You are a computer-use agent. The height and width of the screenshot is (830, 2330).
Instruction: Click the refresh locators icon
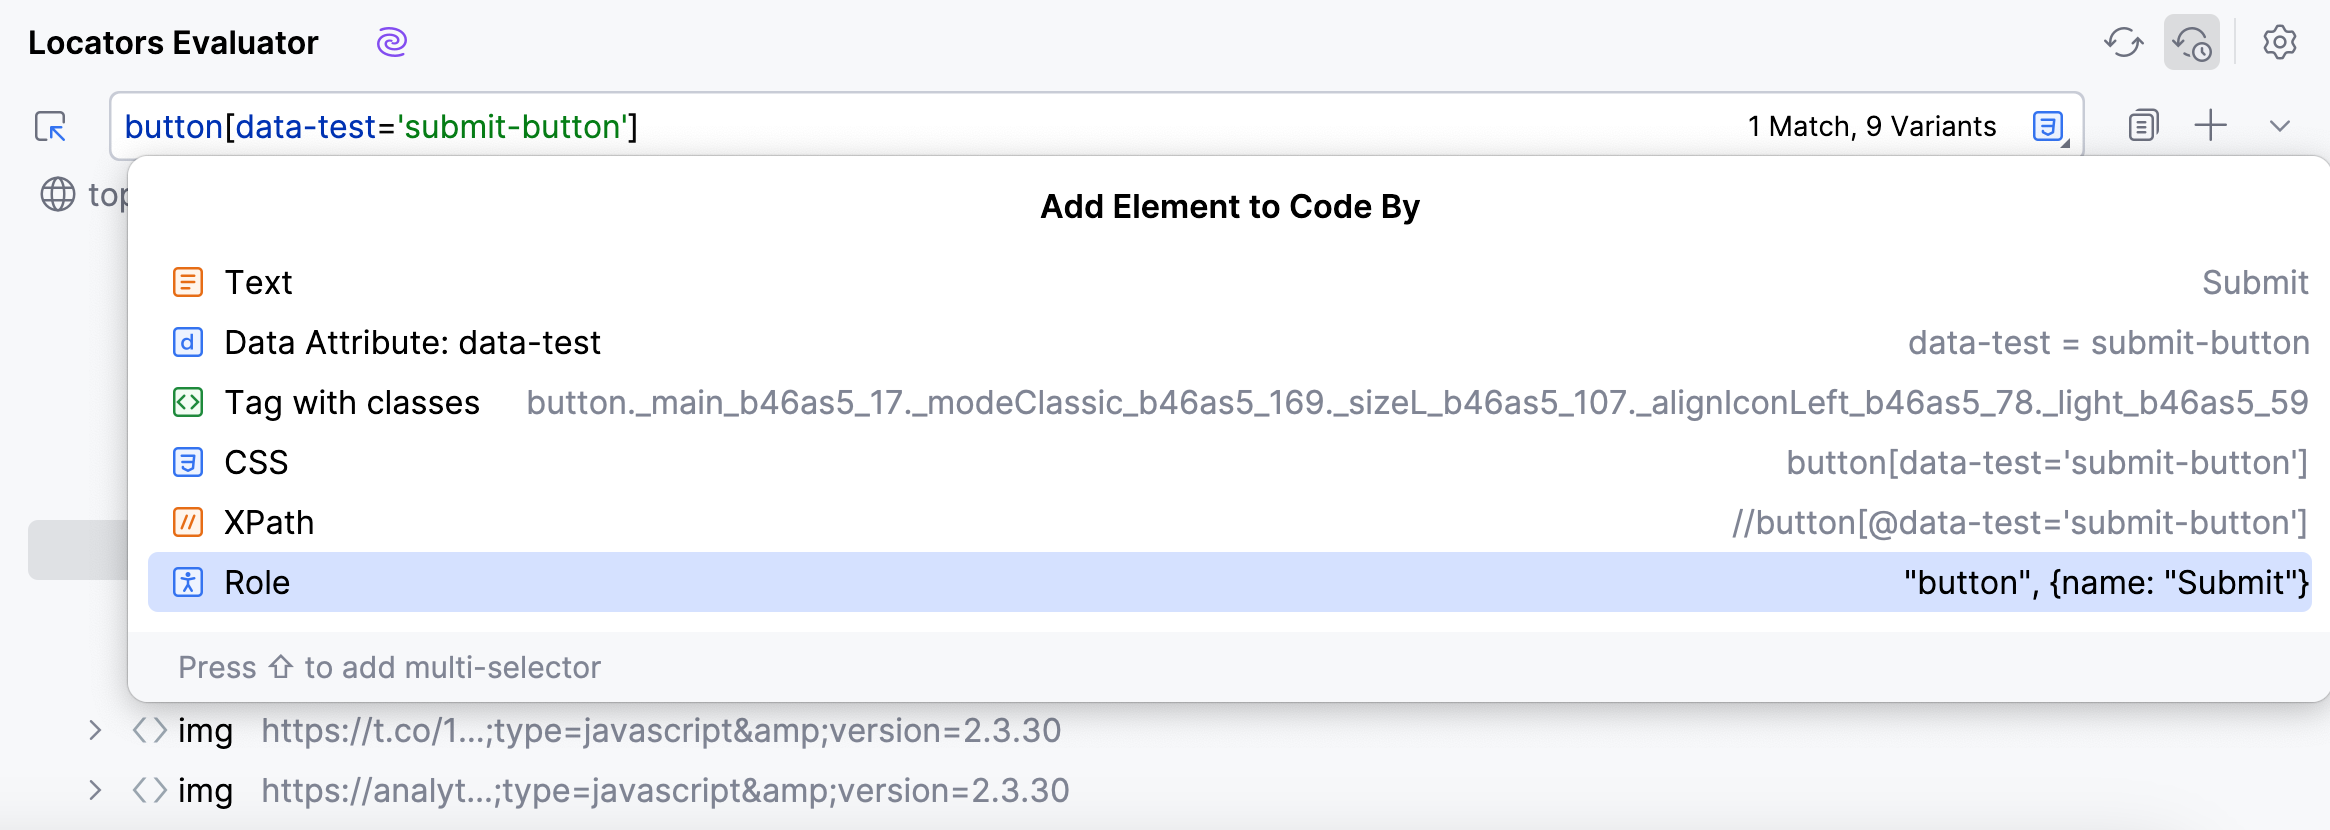pos(2124,42)
